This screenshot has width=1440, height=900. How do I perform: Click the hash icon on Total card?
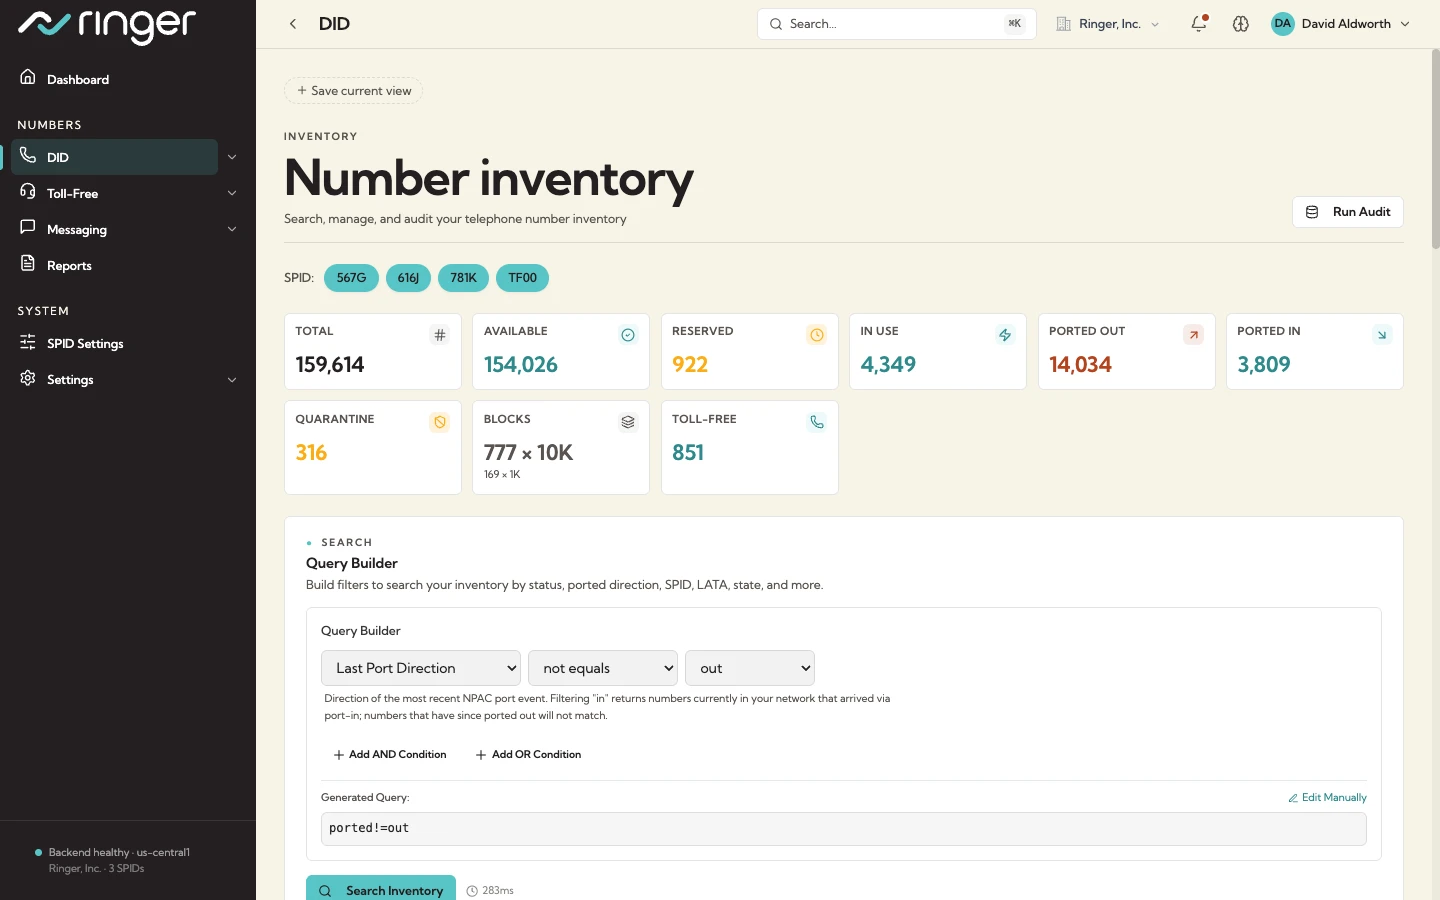pos(440,335)
